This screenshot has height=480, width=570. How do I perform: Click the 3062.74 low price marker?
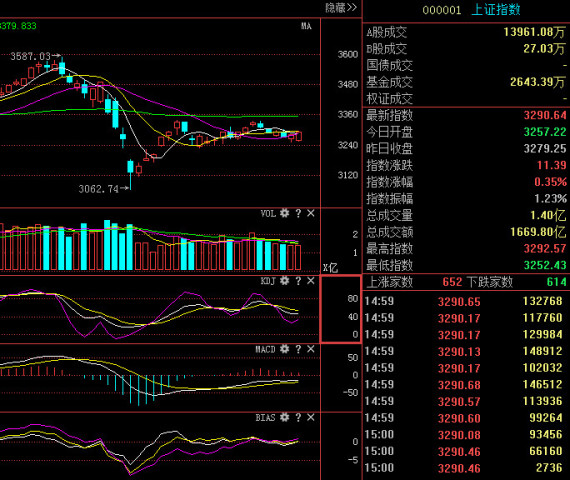point(99,189)
